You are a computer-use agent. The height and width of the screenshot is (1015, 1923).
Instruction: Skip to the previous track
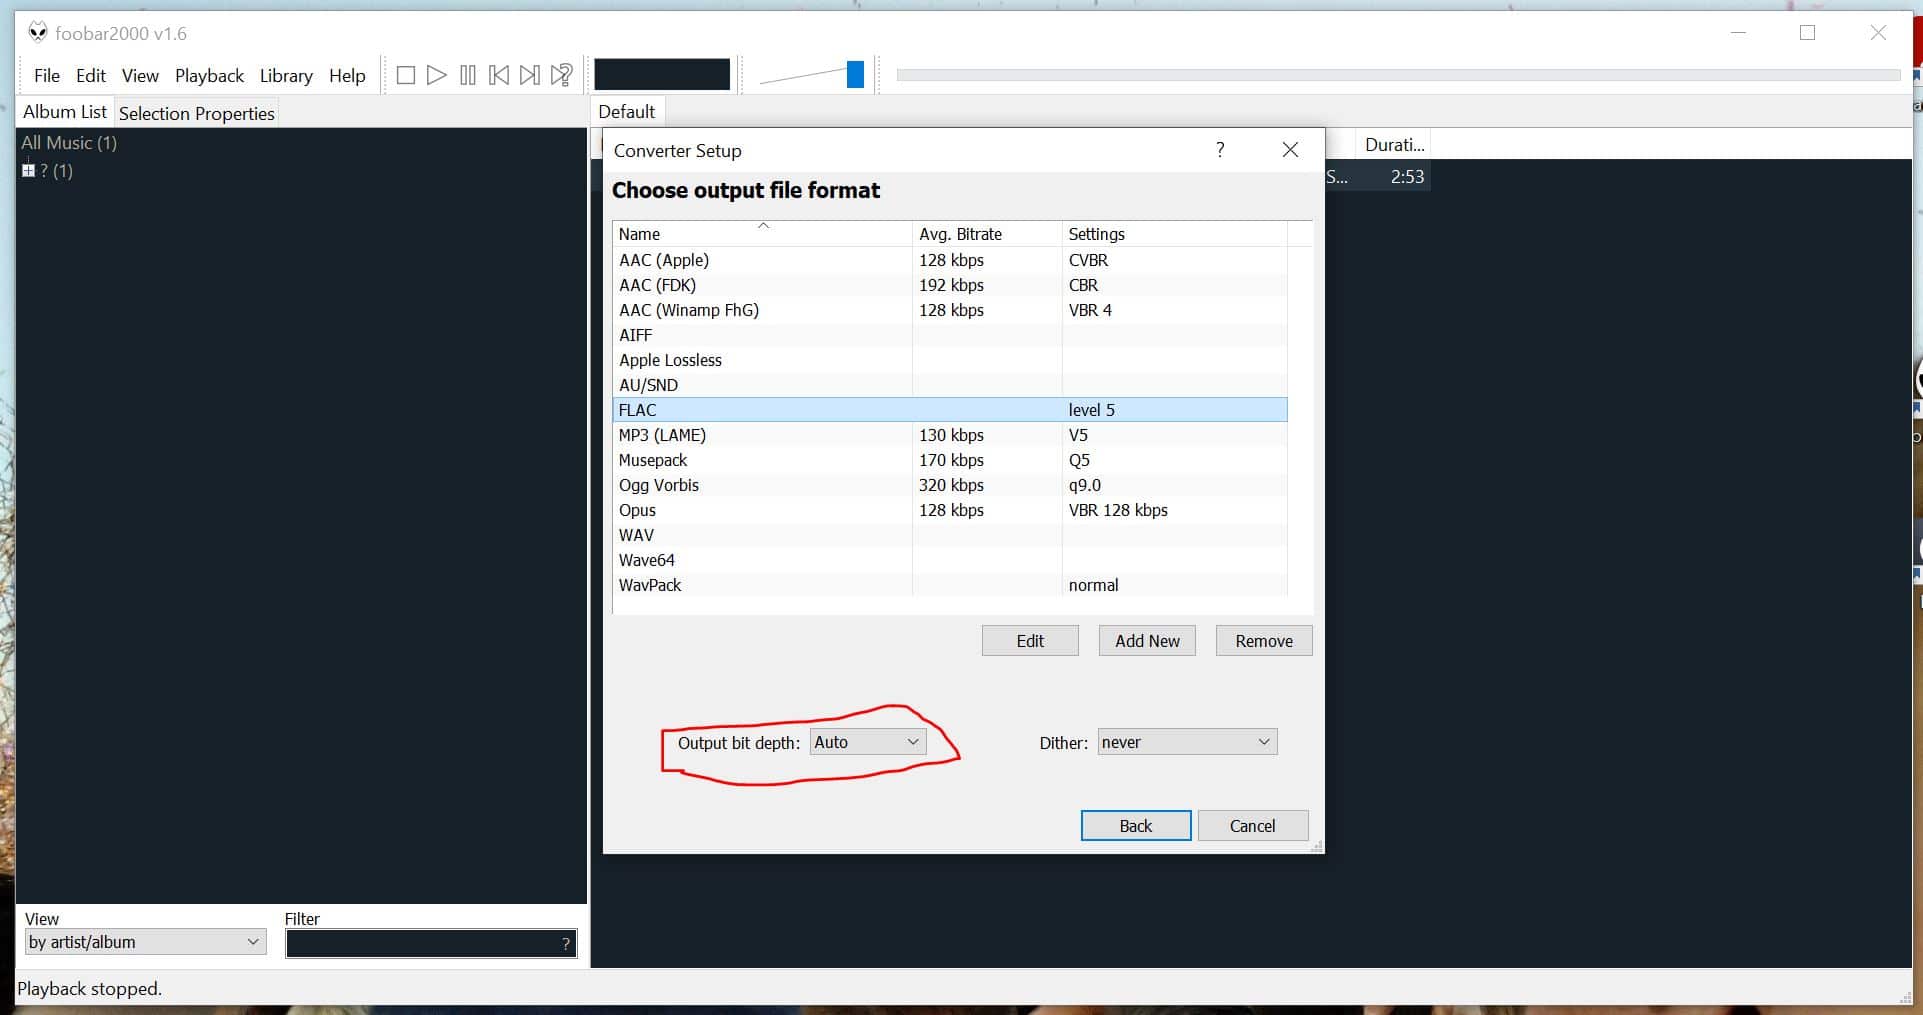(x=498, y=75)
